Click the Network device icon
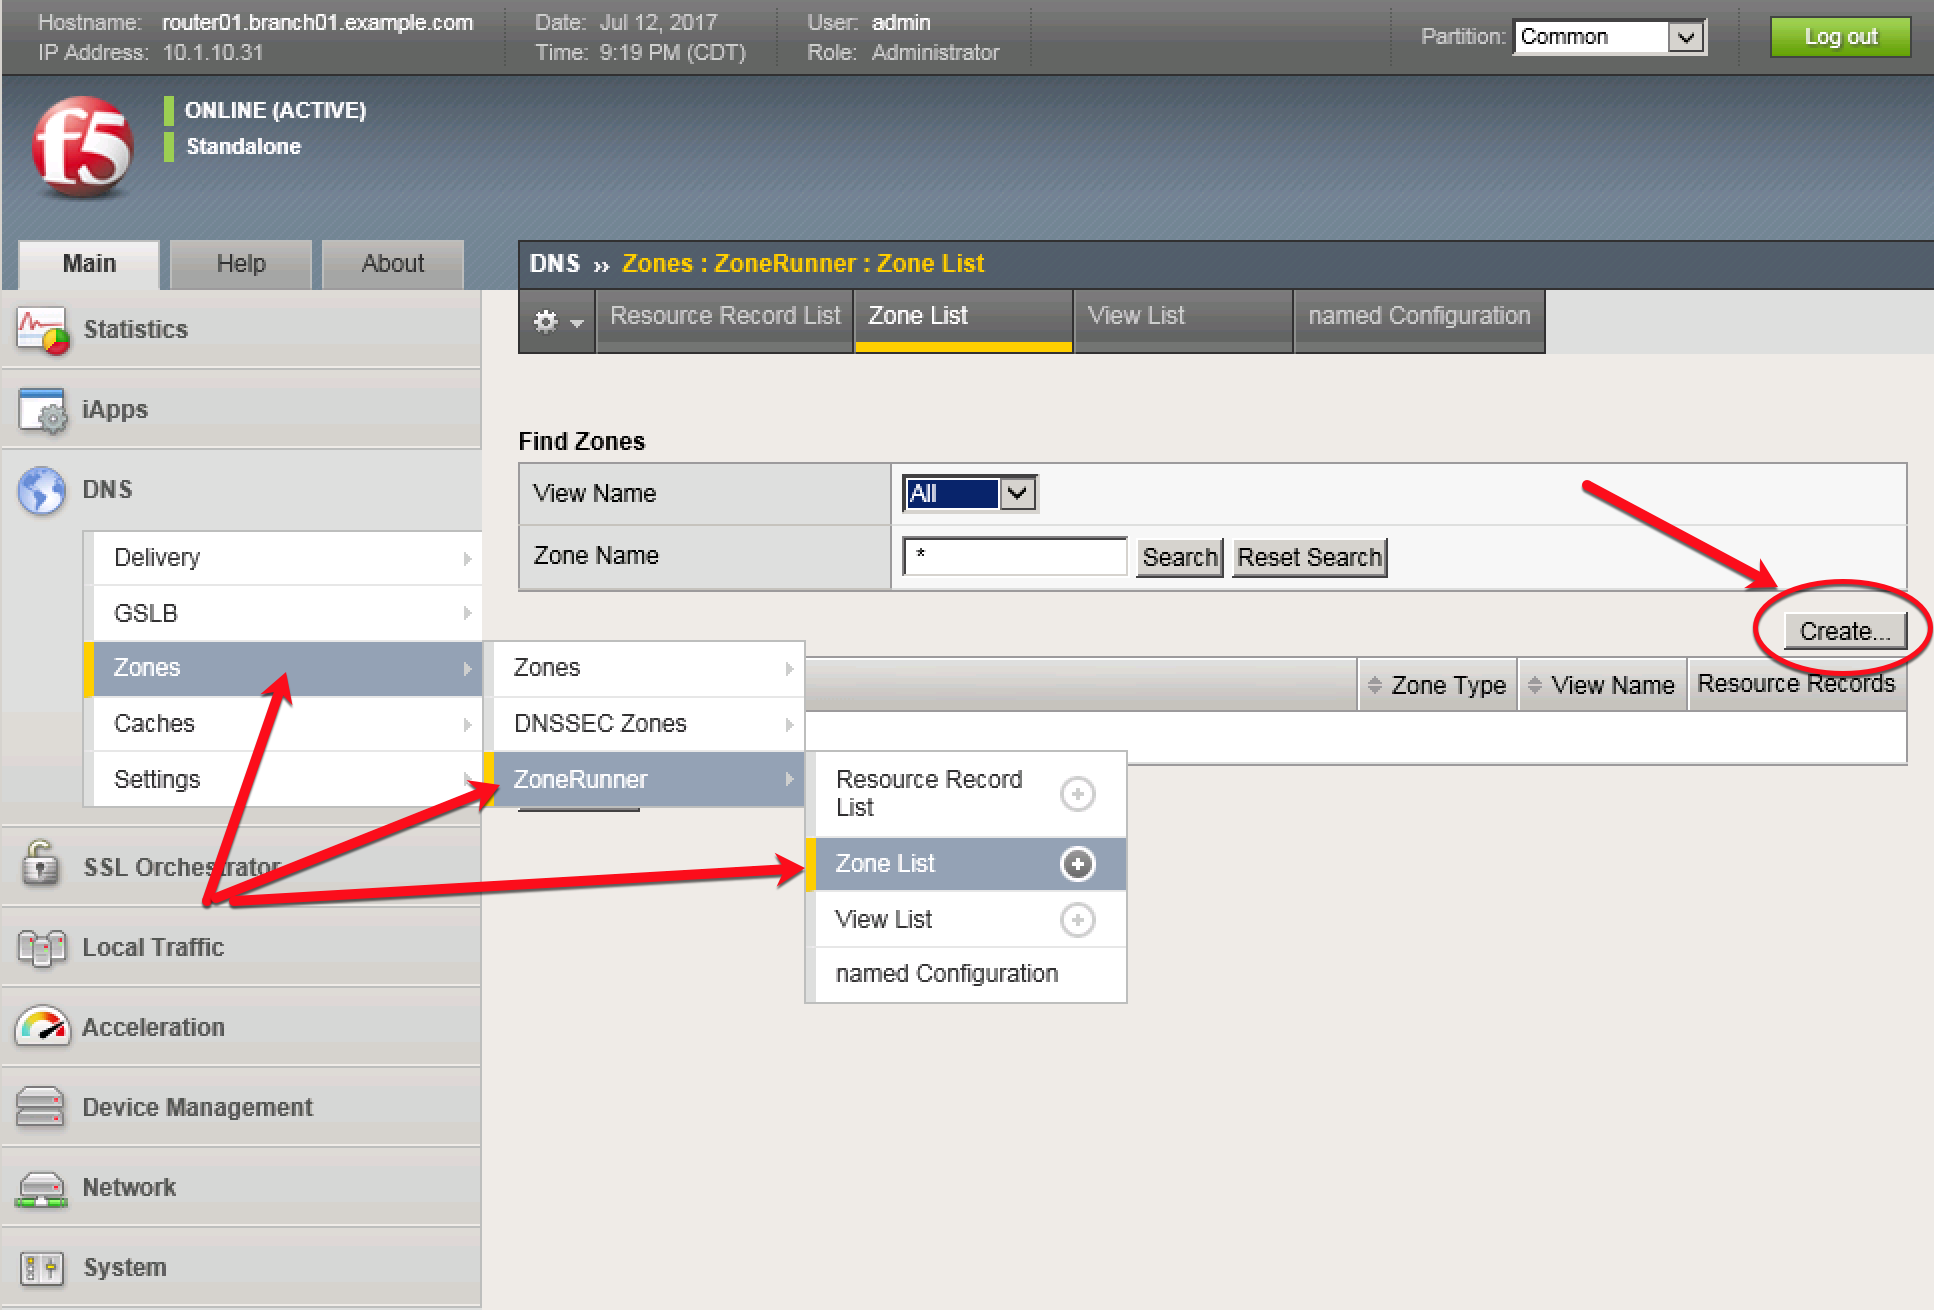 tap(42, 1188)
